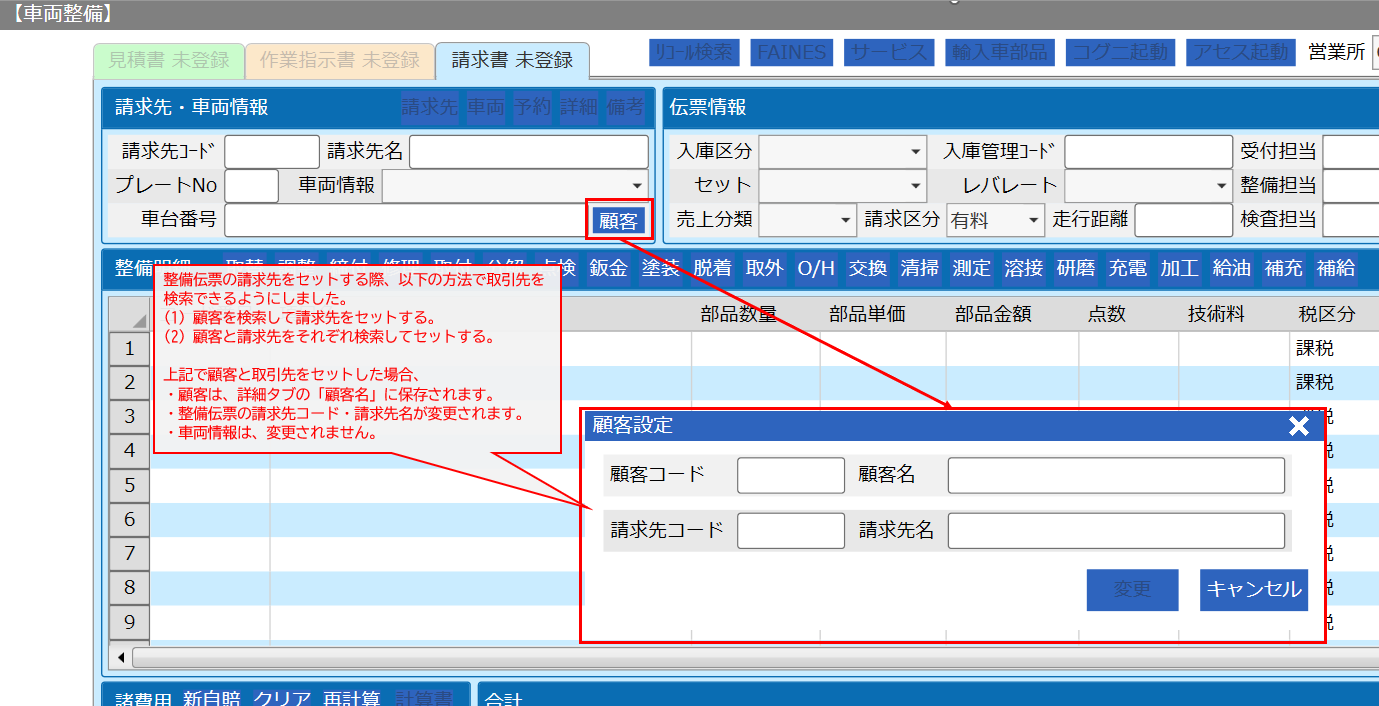1379x706 pixels.
Task: Select the O/H work type button
Action: pos(815,268)
